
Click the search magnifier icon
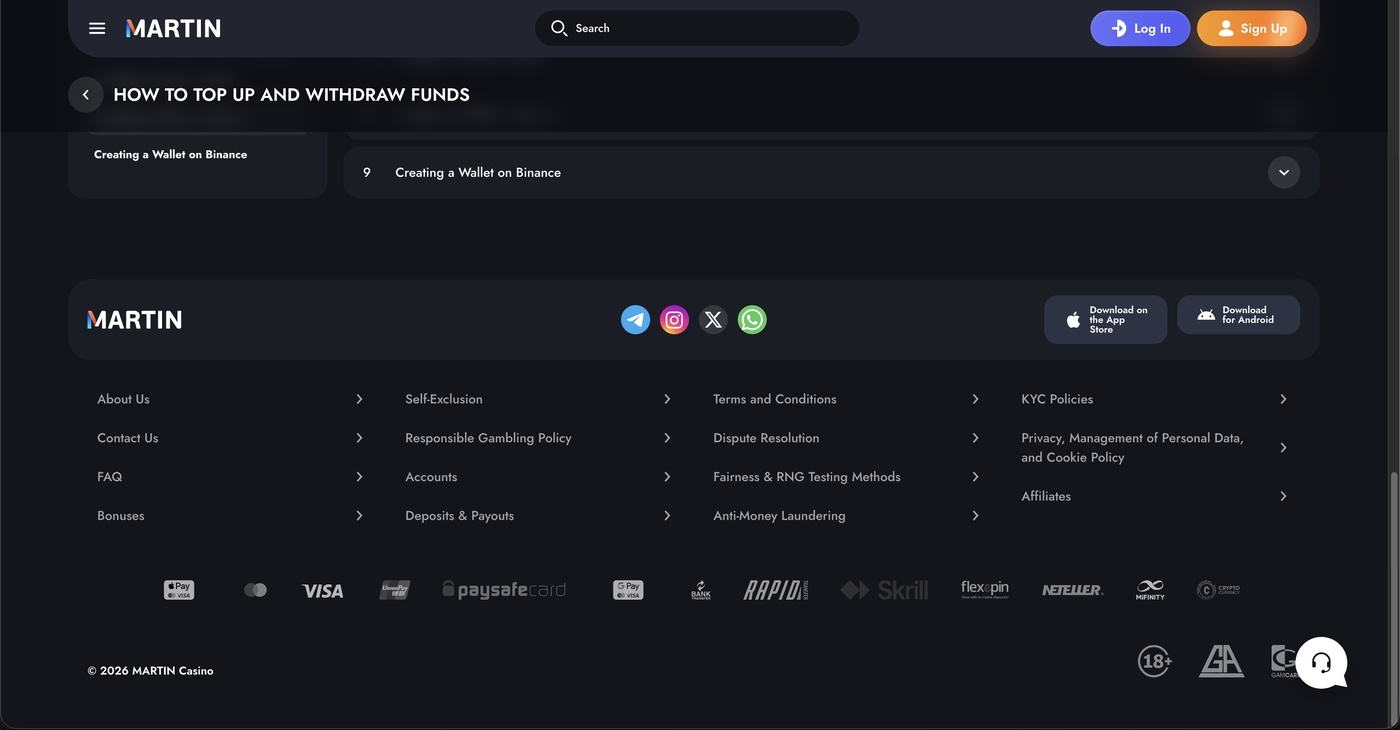tap(559, 28)
